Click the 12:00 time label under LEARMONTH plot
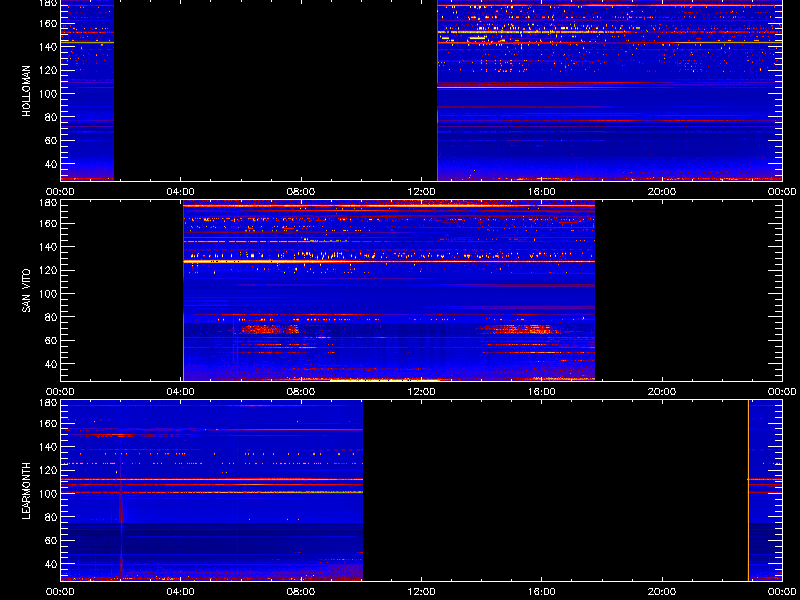 click(421, 592)
